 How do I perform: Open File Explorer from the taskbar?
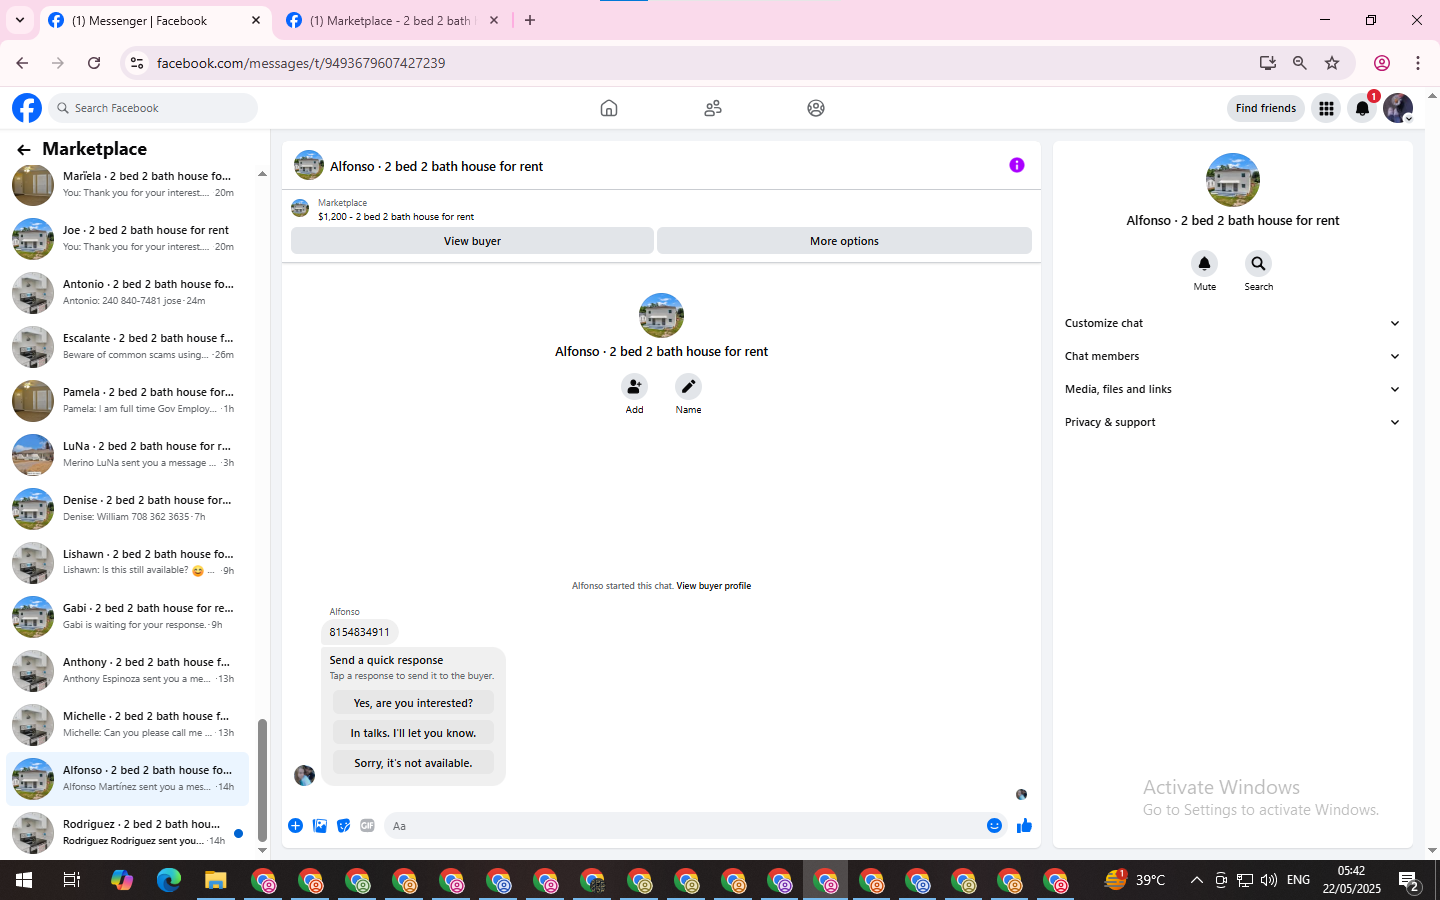(x=215, y=881)
